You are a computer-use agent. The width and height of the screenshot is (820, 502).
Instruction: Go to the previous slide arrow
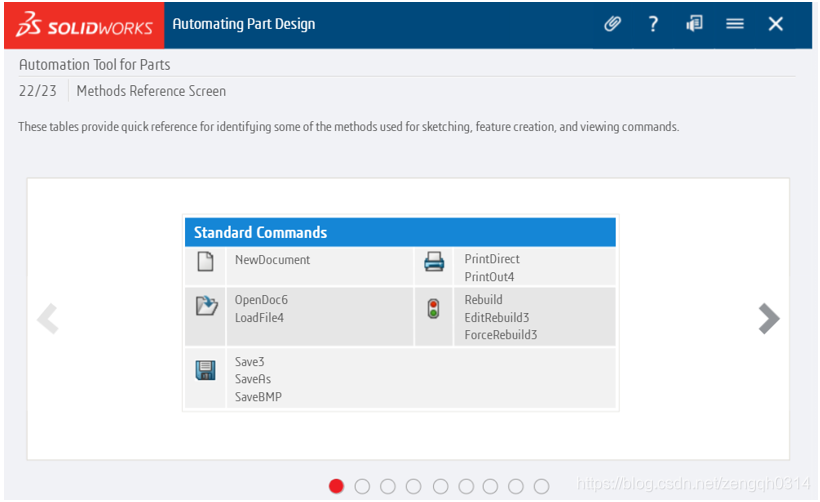[47, 318]
